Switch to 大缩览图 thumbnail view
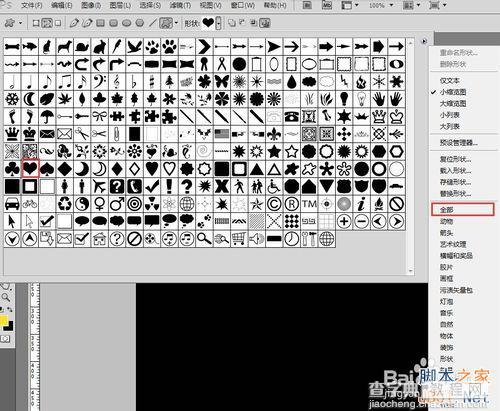Screen dimensions: 500x411 click(453, 104)
